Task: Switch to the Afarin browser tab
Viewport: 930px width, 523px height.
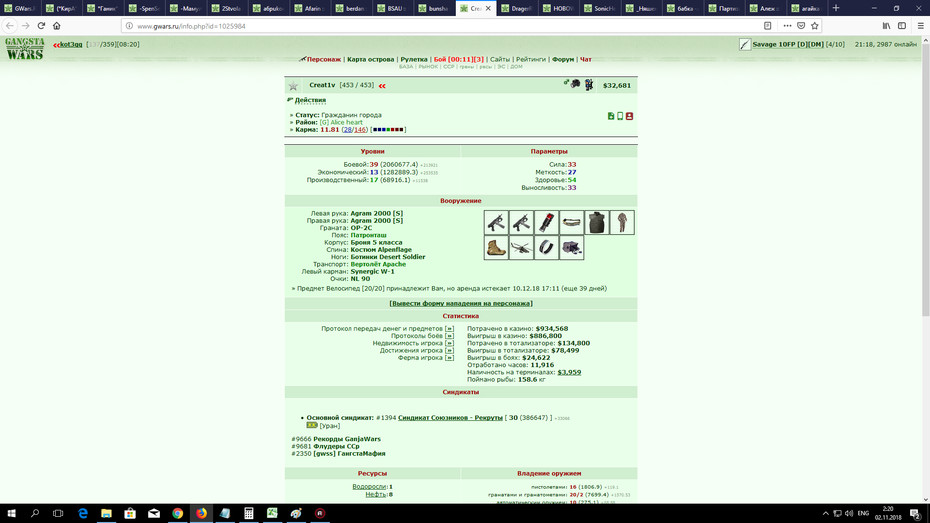Action: [312, 8]
